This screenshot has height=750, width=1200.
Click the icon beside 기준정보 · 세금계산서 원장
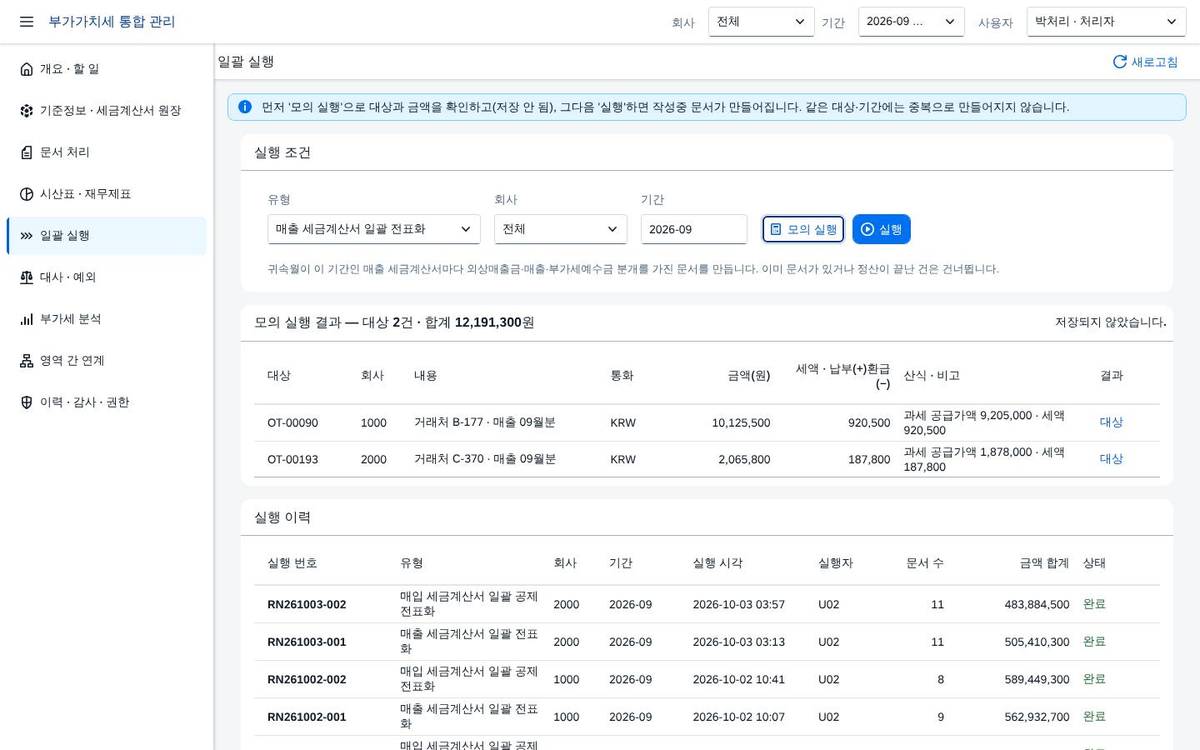(27, 111)
